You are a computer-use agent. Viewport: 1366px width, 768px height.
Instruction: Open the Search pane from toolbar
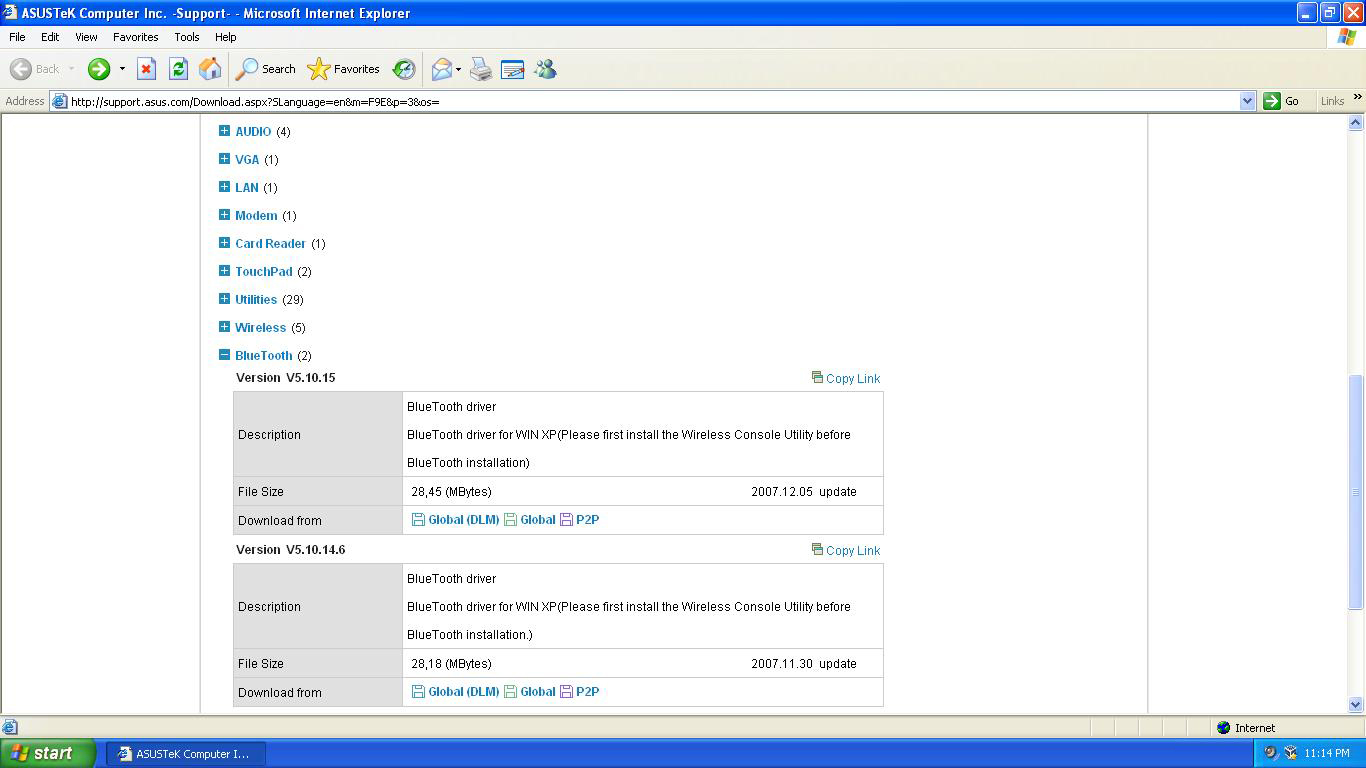pyautogui.click(x=266, y=69)
